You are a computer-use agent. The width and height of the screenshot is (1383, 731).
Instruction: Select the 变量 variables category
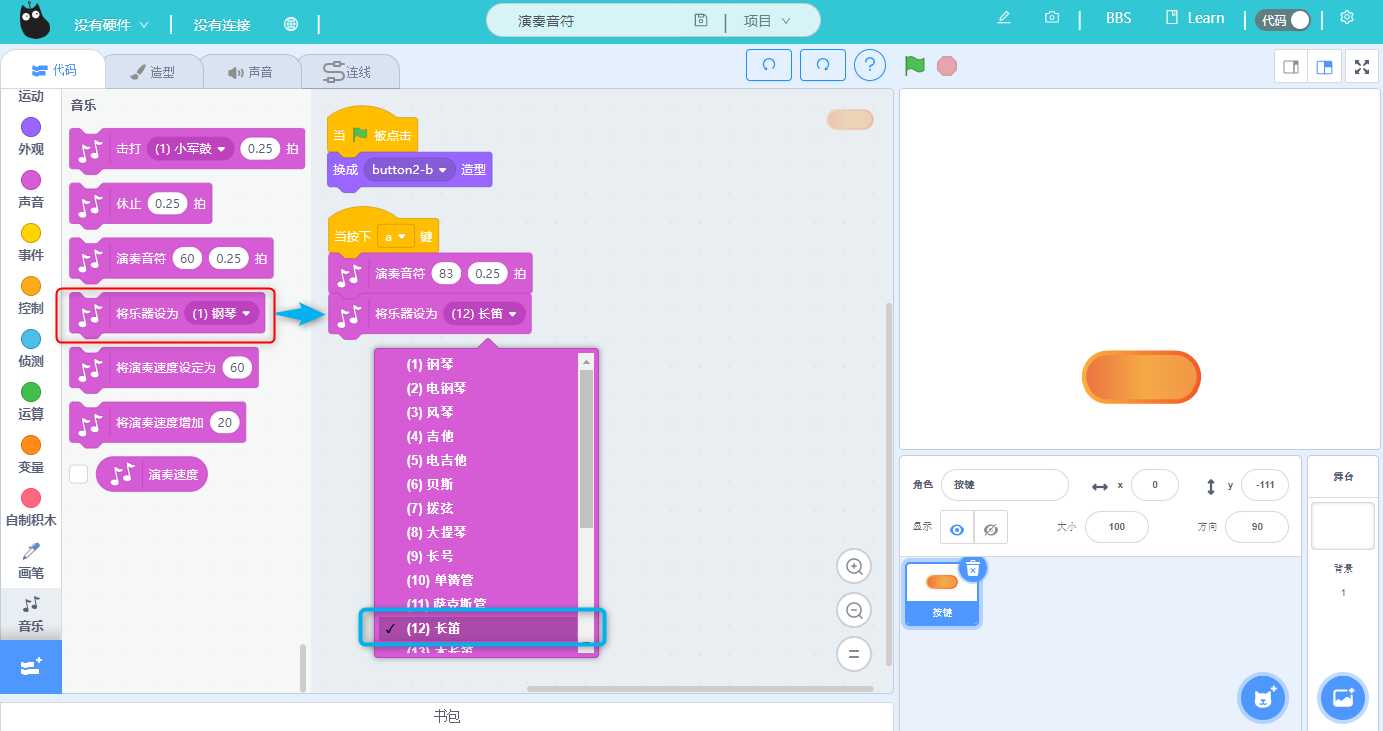click(x=31, y=454)
